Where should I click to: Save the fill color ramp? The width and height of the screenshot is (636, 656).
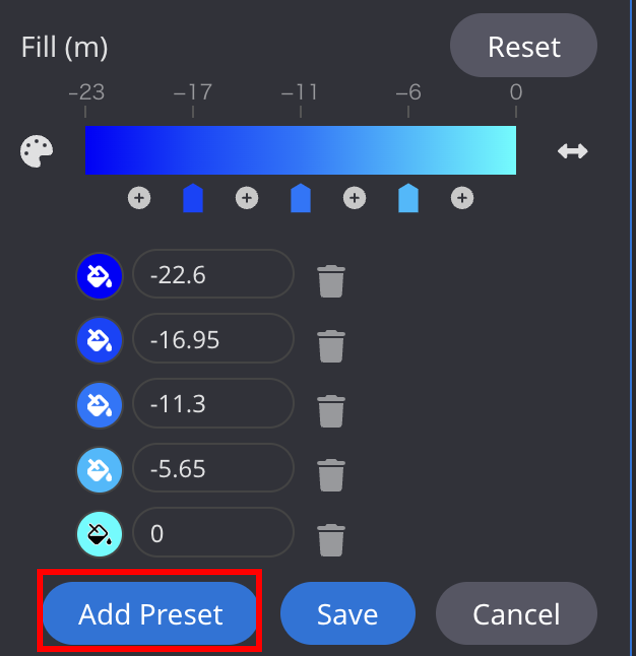click(x=348, y=613)
